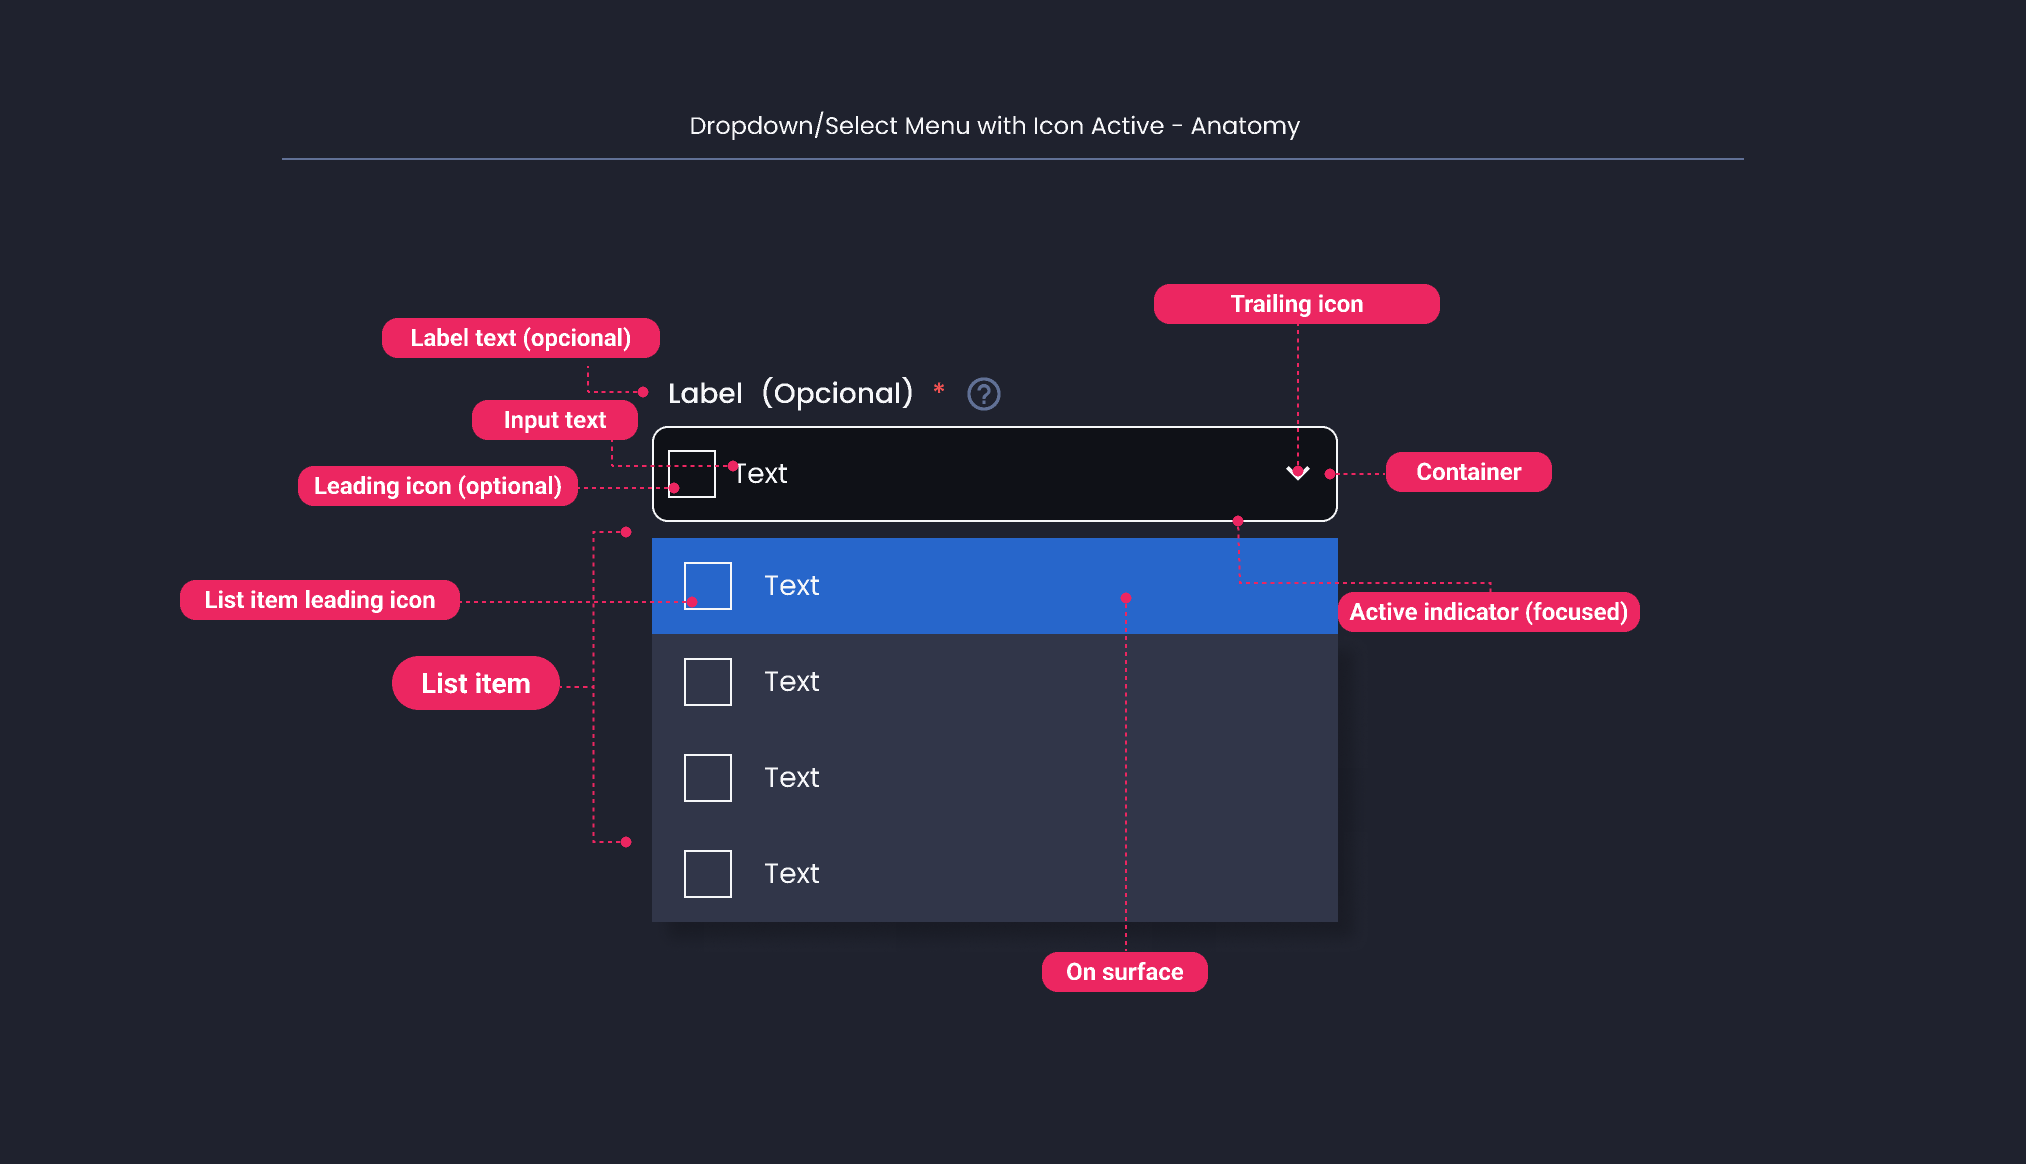Select the blue active indicator row highlight
This screenshot has height=1164, width=2026.
[x=994, y=585]
